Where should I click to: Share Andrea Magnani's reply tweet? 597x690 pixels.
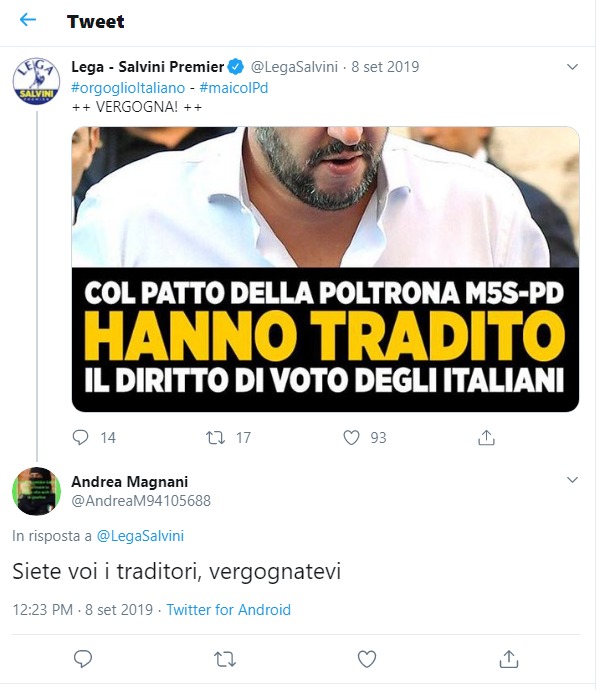point(509,659)
